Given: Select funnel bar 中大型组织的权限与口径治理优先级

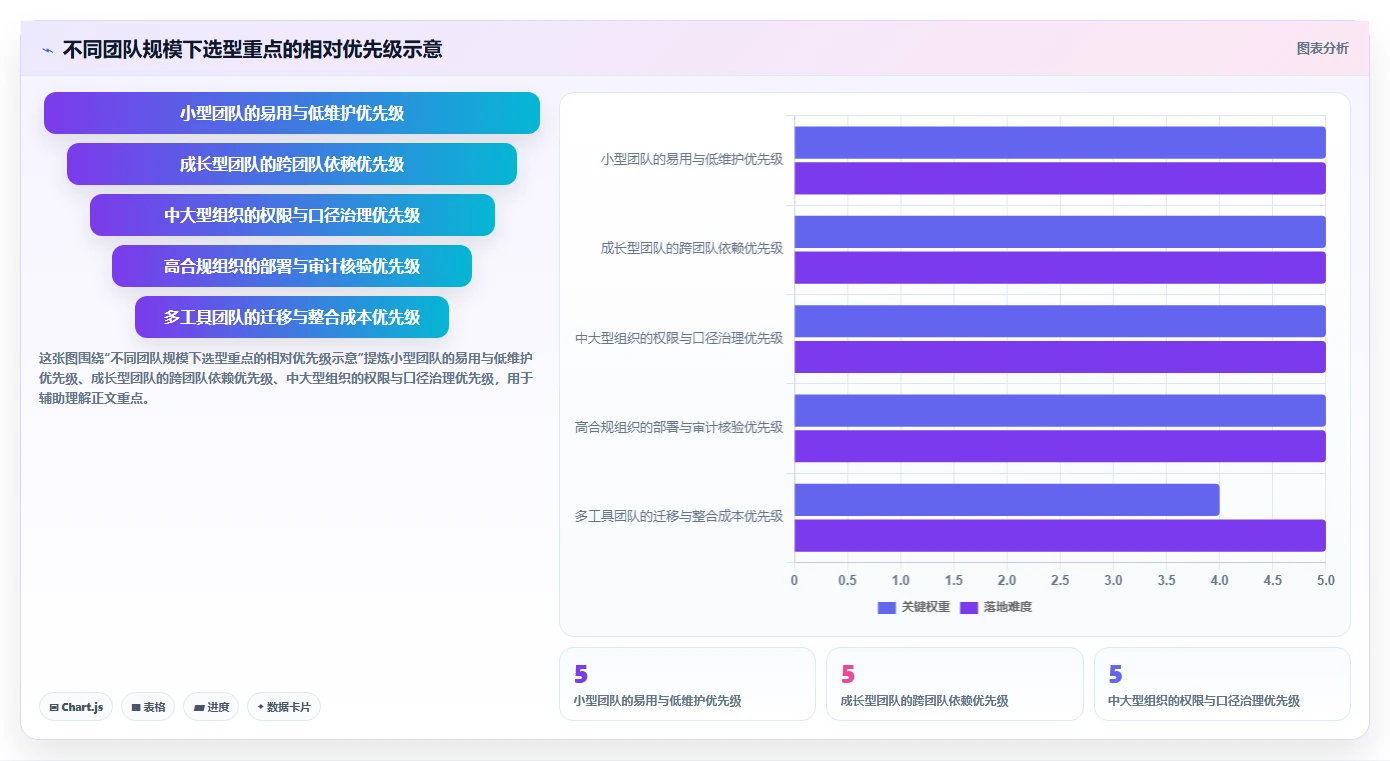Looking at the screenshot, I should point(292,215).
